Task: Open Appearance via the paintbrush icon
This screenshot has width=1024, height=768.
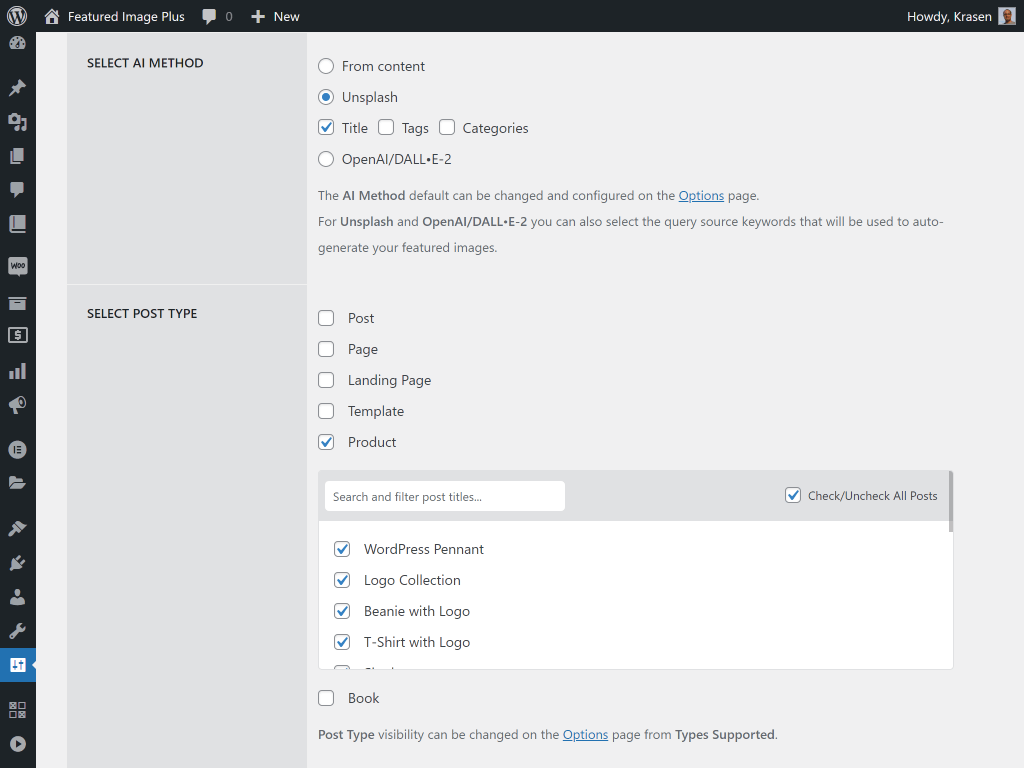Action: click(x=18, y=528)
